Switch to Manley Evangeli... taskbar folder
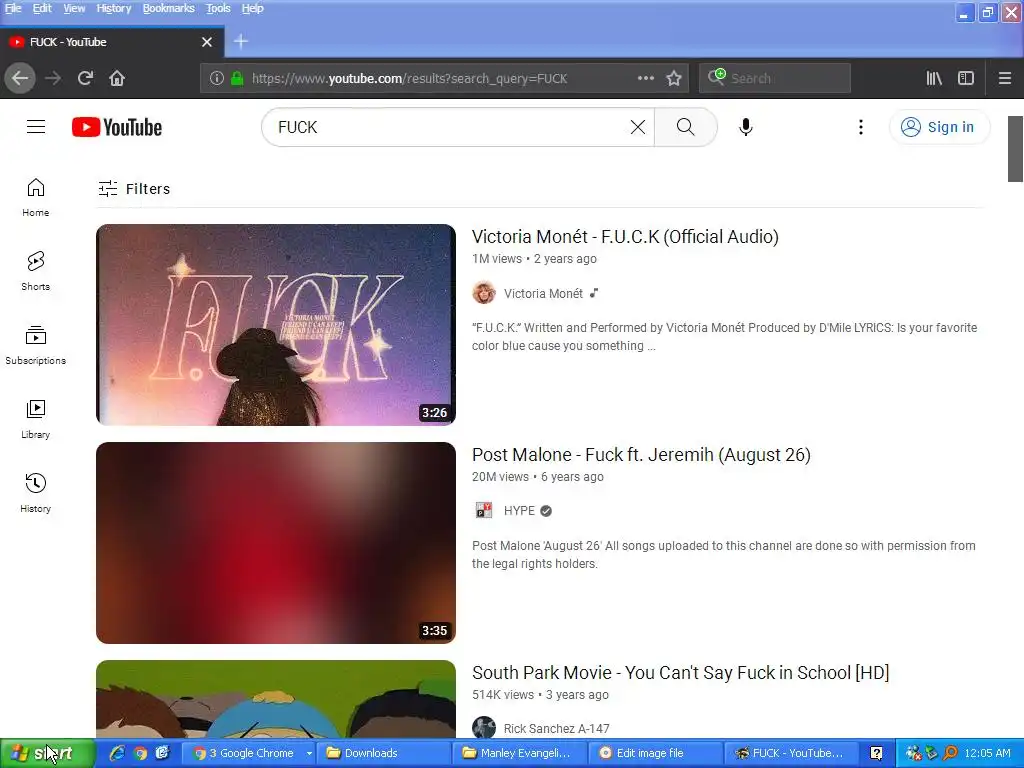Image resolution: width=1024 pixels, height=768 pixels. [x=519, y=753]
